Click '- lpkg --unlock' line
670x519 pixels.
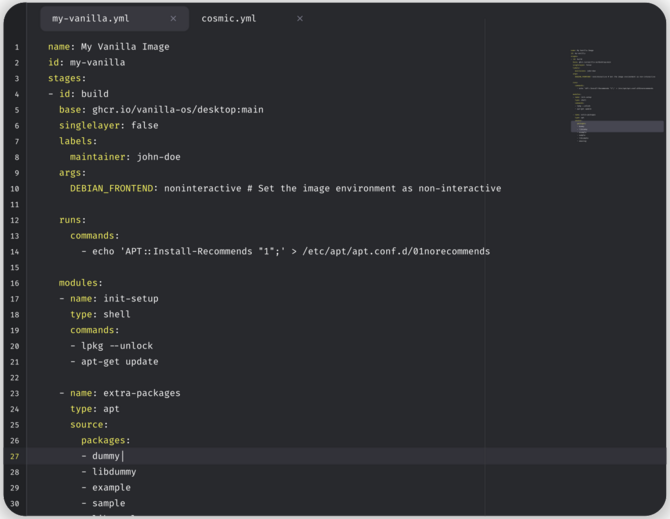coord(112,346)
